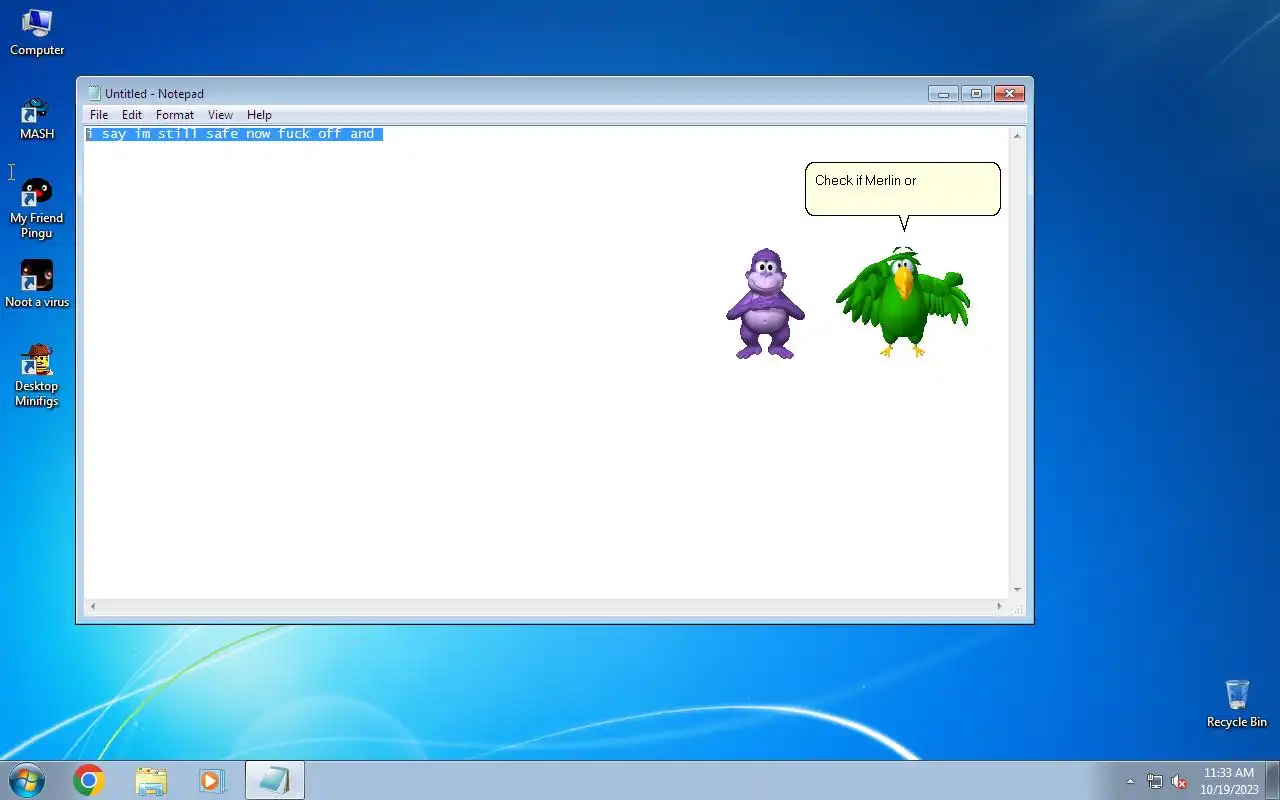Open Windows Explorer from the taskbar
Screen dimensions: 1280x800
151,780
